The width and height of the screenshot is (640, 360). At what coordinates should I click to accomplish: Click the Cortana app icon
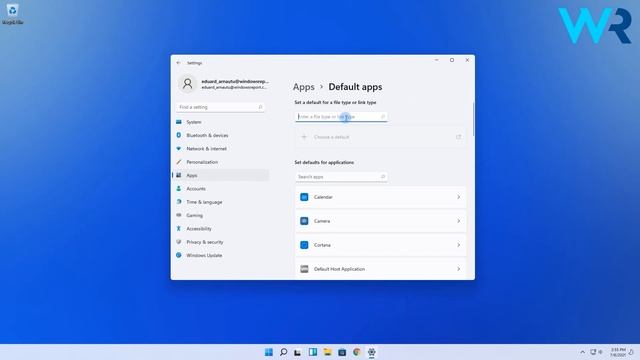coord(304,245)
